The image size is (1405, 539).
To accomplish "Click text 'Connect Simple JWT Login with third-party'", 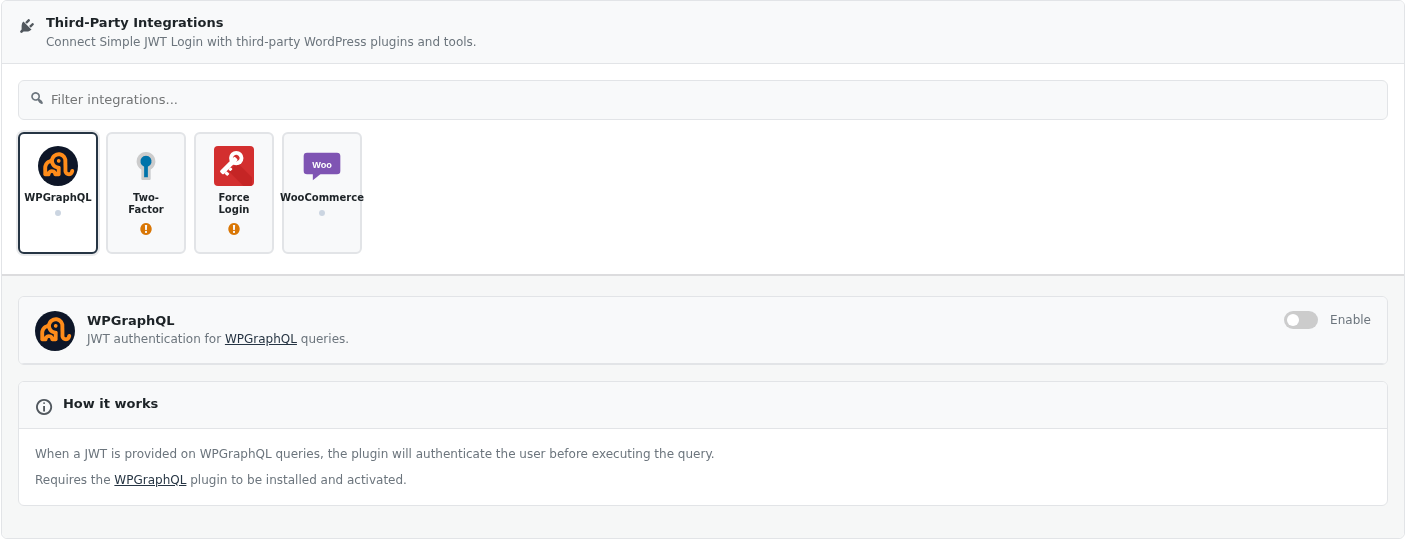I will [x=171, y=42].
